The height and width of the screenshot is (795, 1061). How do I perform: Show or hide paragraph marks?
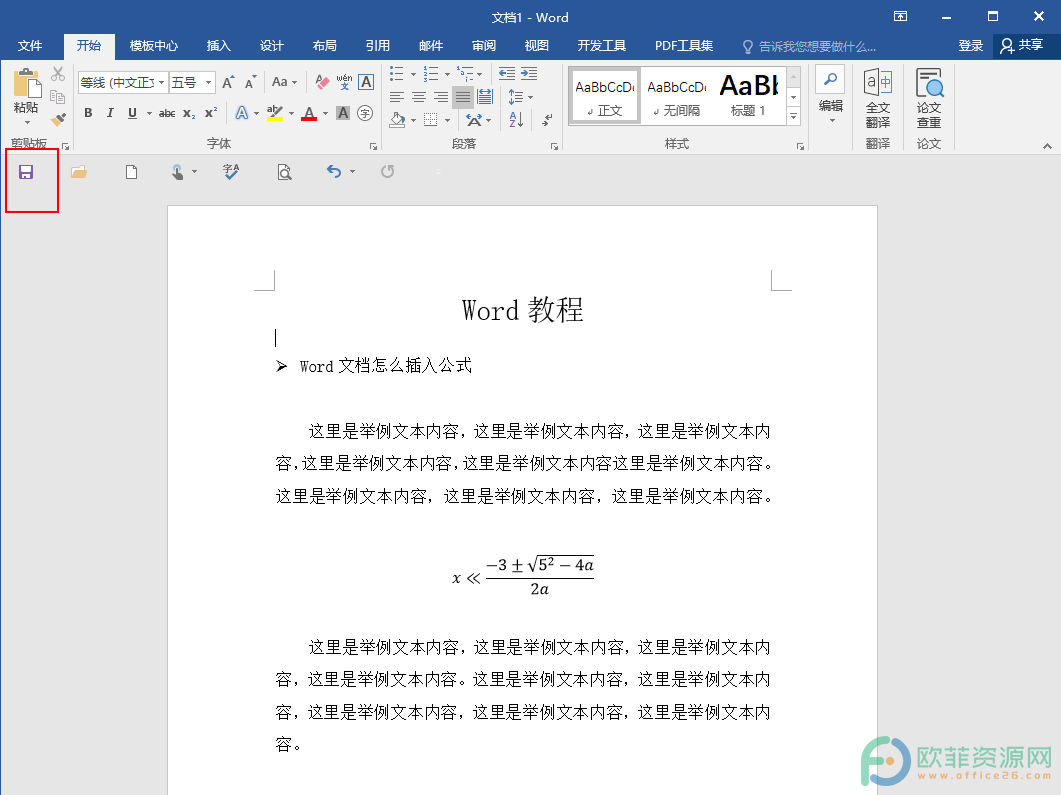tap(547, 120)
